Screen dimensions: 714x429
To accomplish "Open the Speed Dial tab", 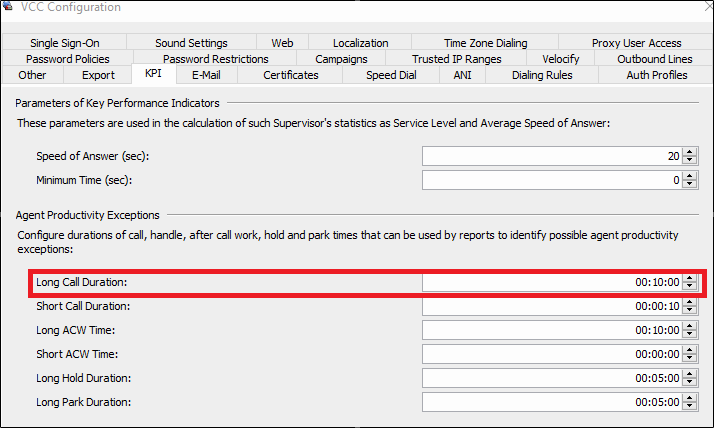I will tap(391, 75).
